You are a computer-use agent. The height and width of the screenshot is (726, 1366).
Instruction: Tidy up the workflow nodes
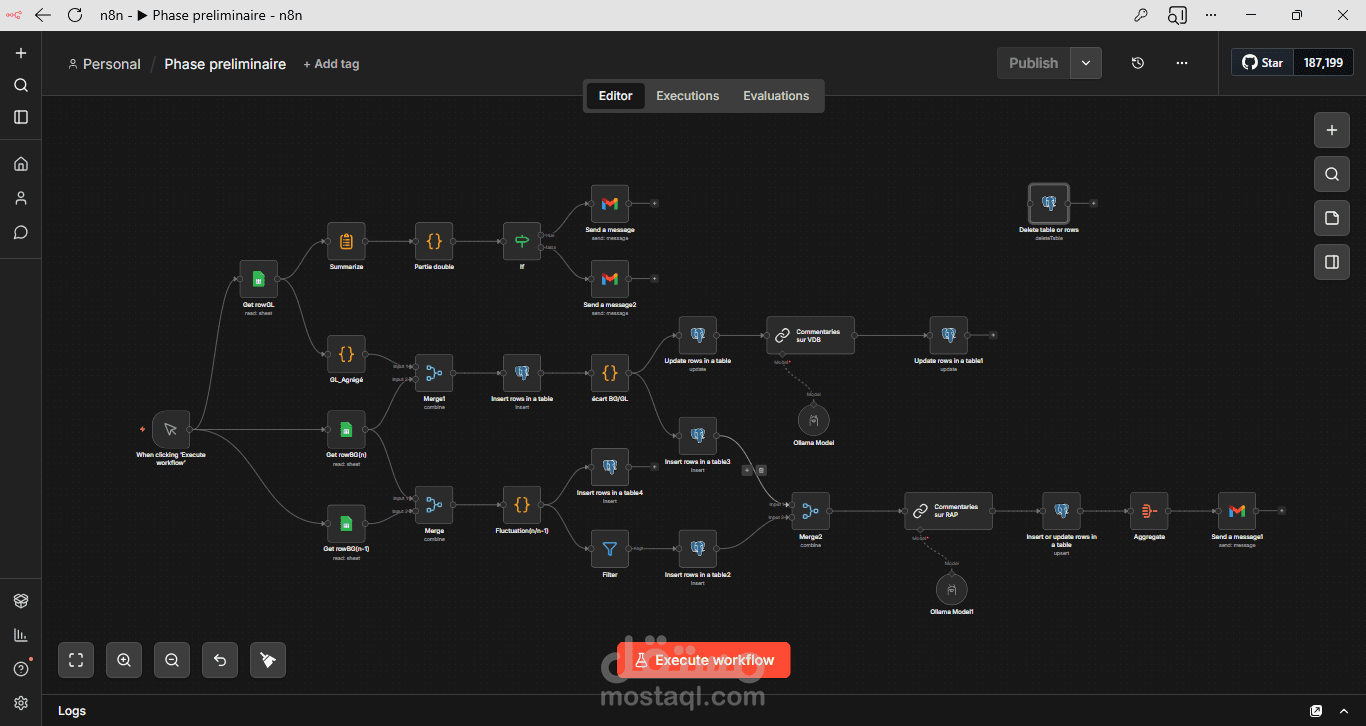268,660
